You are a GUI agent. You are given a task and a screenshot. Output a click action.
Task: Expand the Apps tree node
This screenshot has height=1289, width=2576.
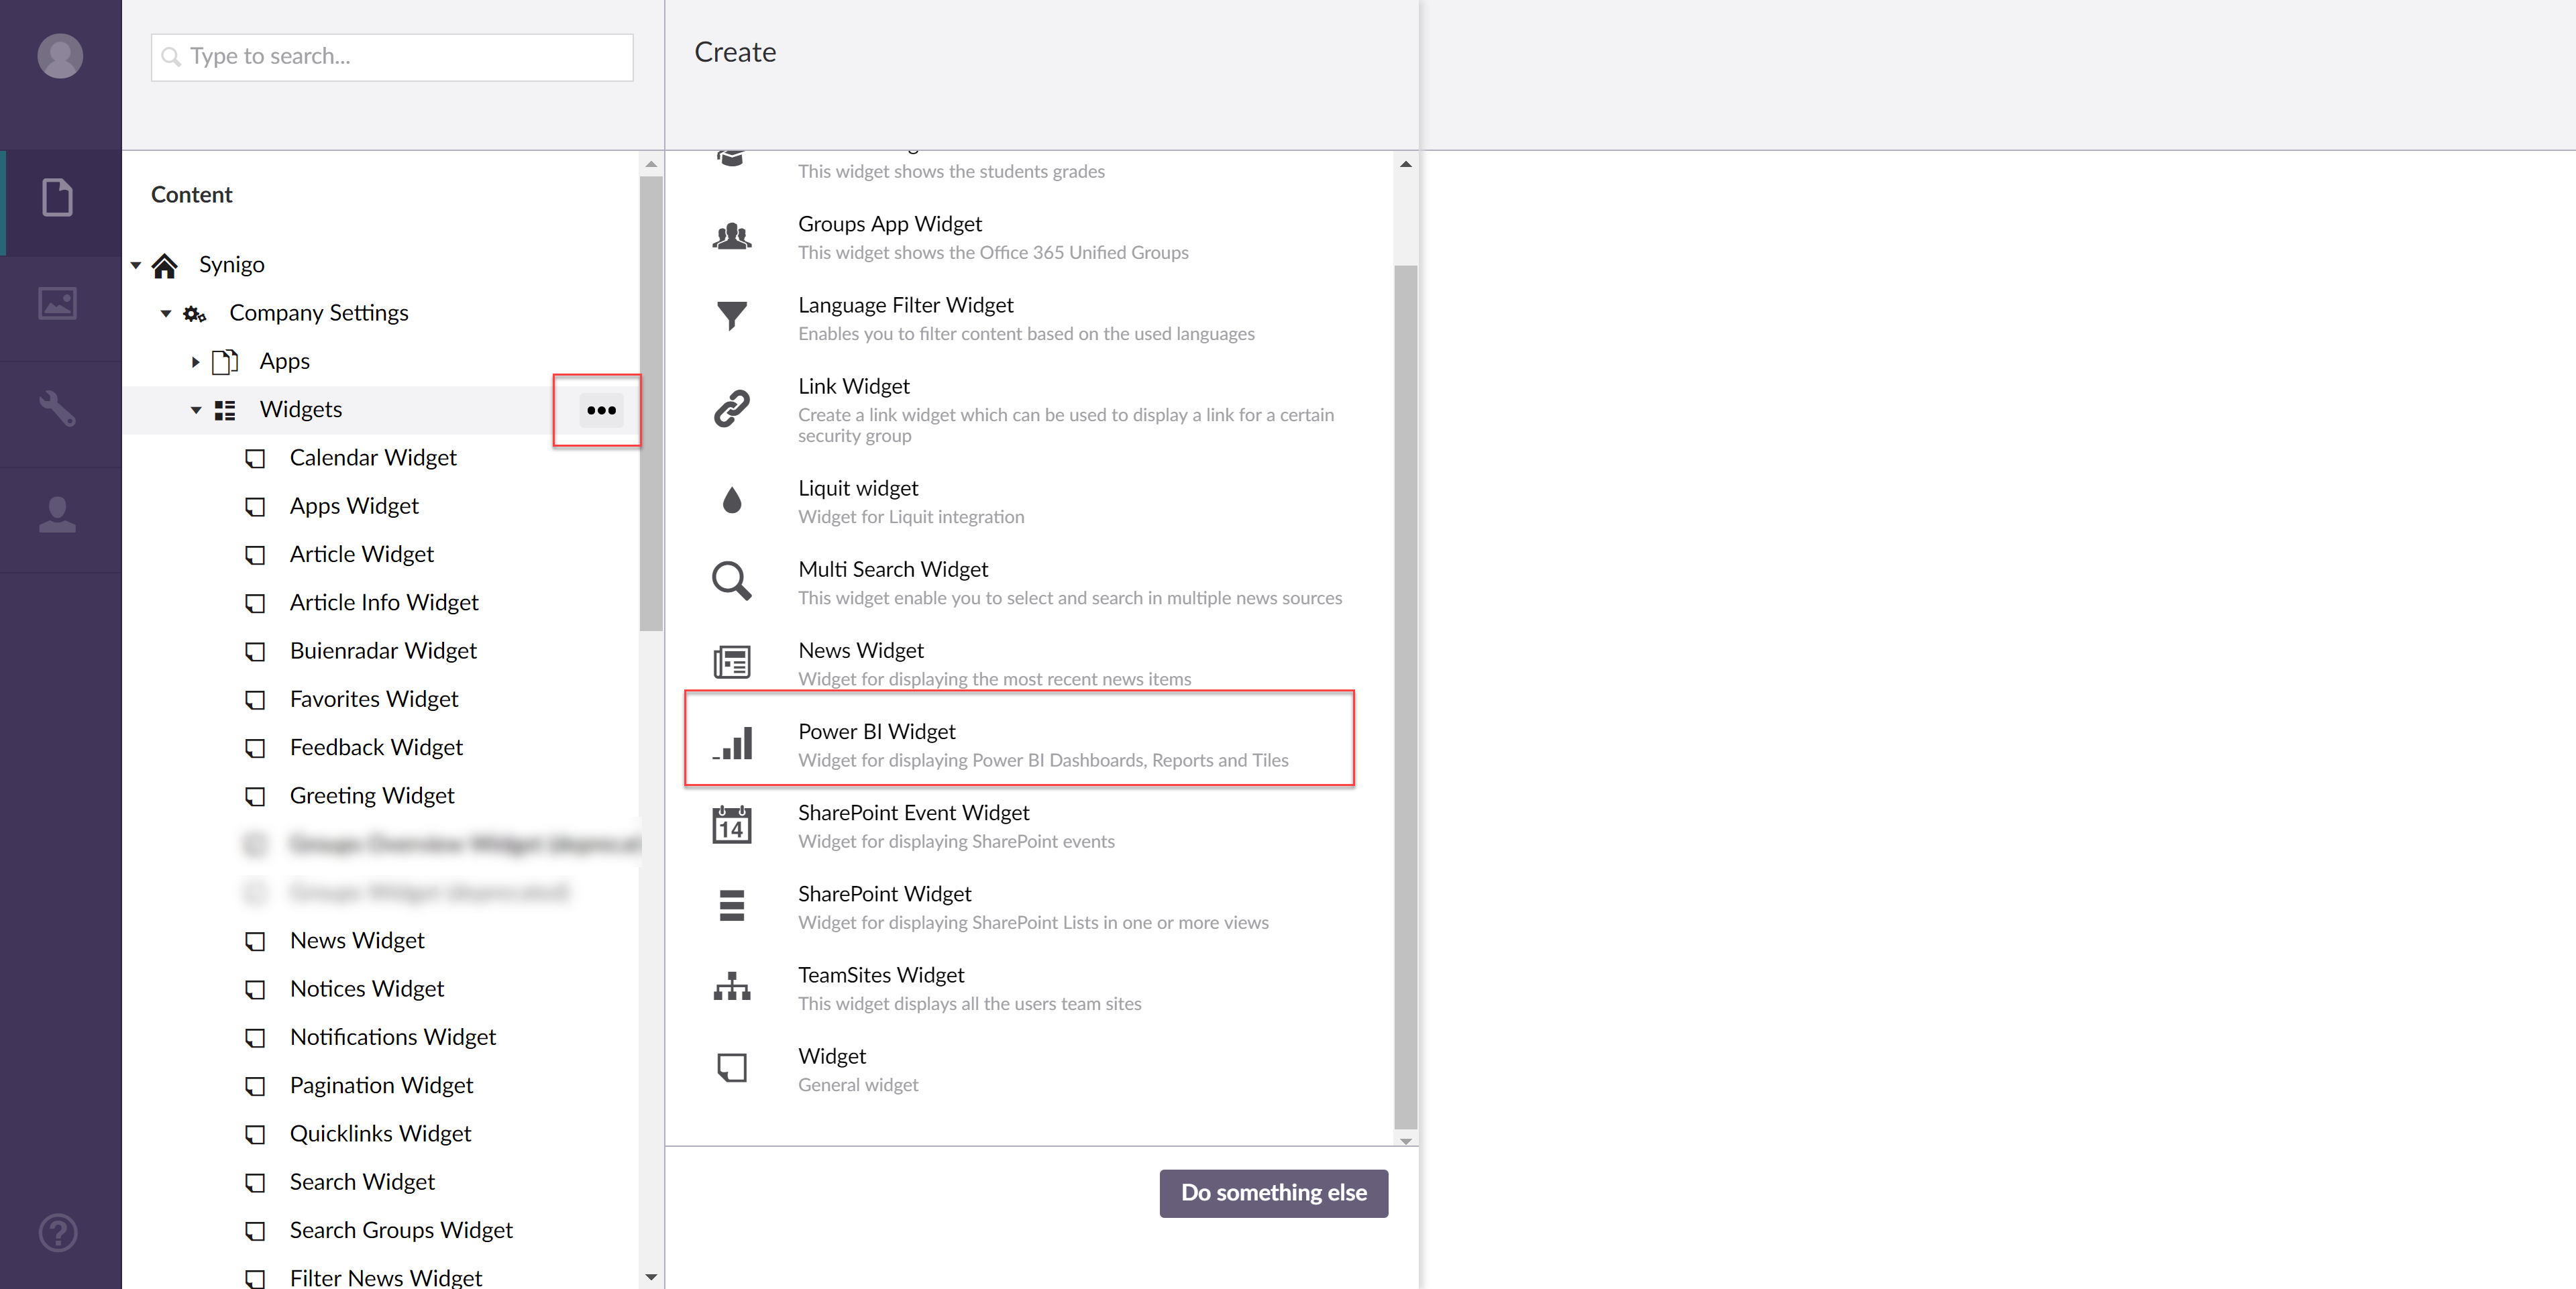196,362
